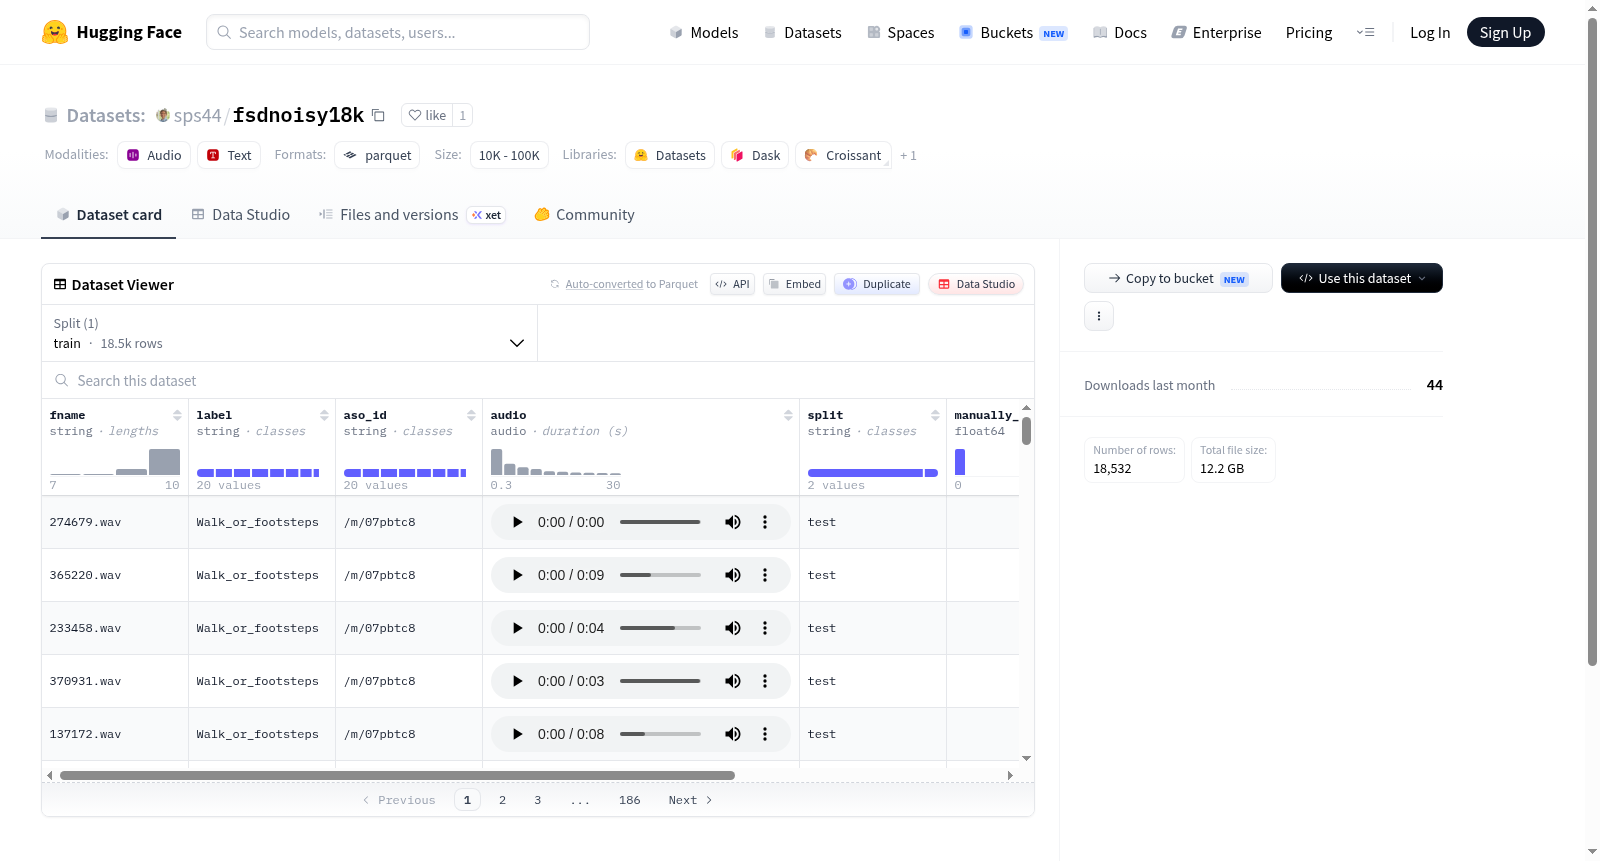Play audio for 365220.wav
The height and width of the screenshot is (861, 1600).
tap(517, 575)
